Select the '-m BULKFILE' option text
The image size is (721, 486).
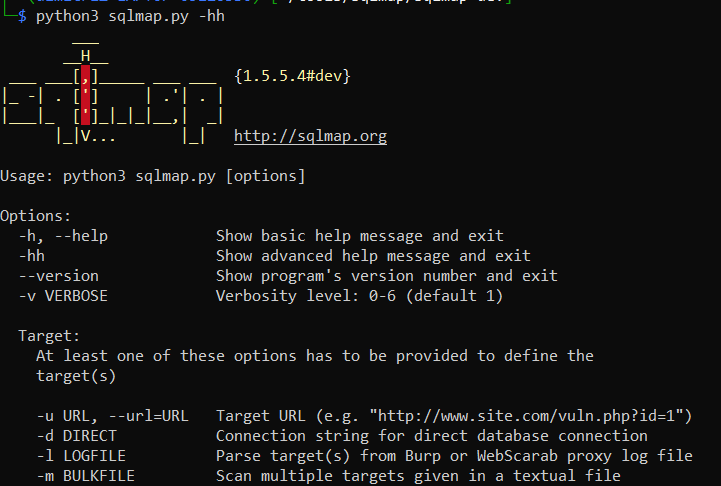pyautogui.click(x=86, y=476)
